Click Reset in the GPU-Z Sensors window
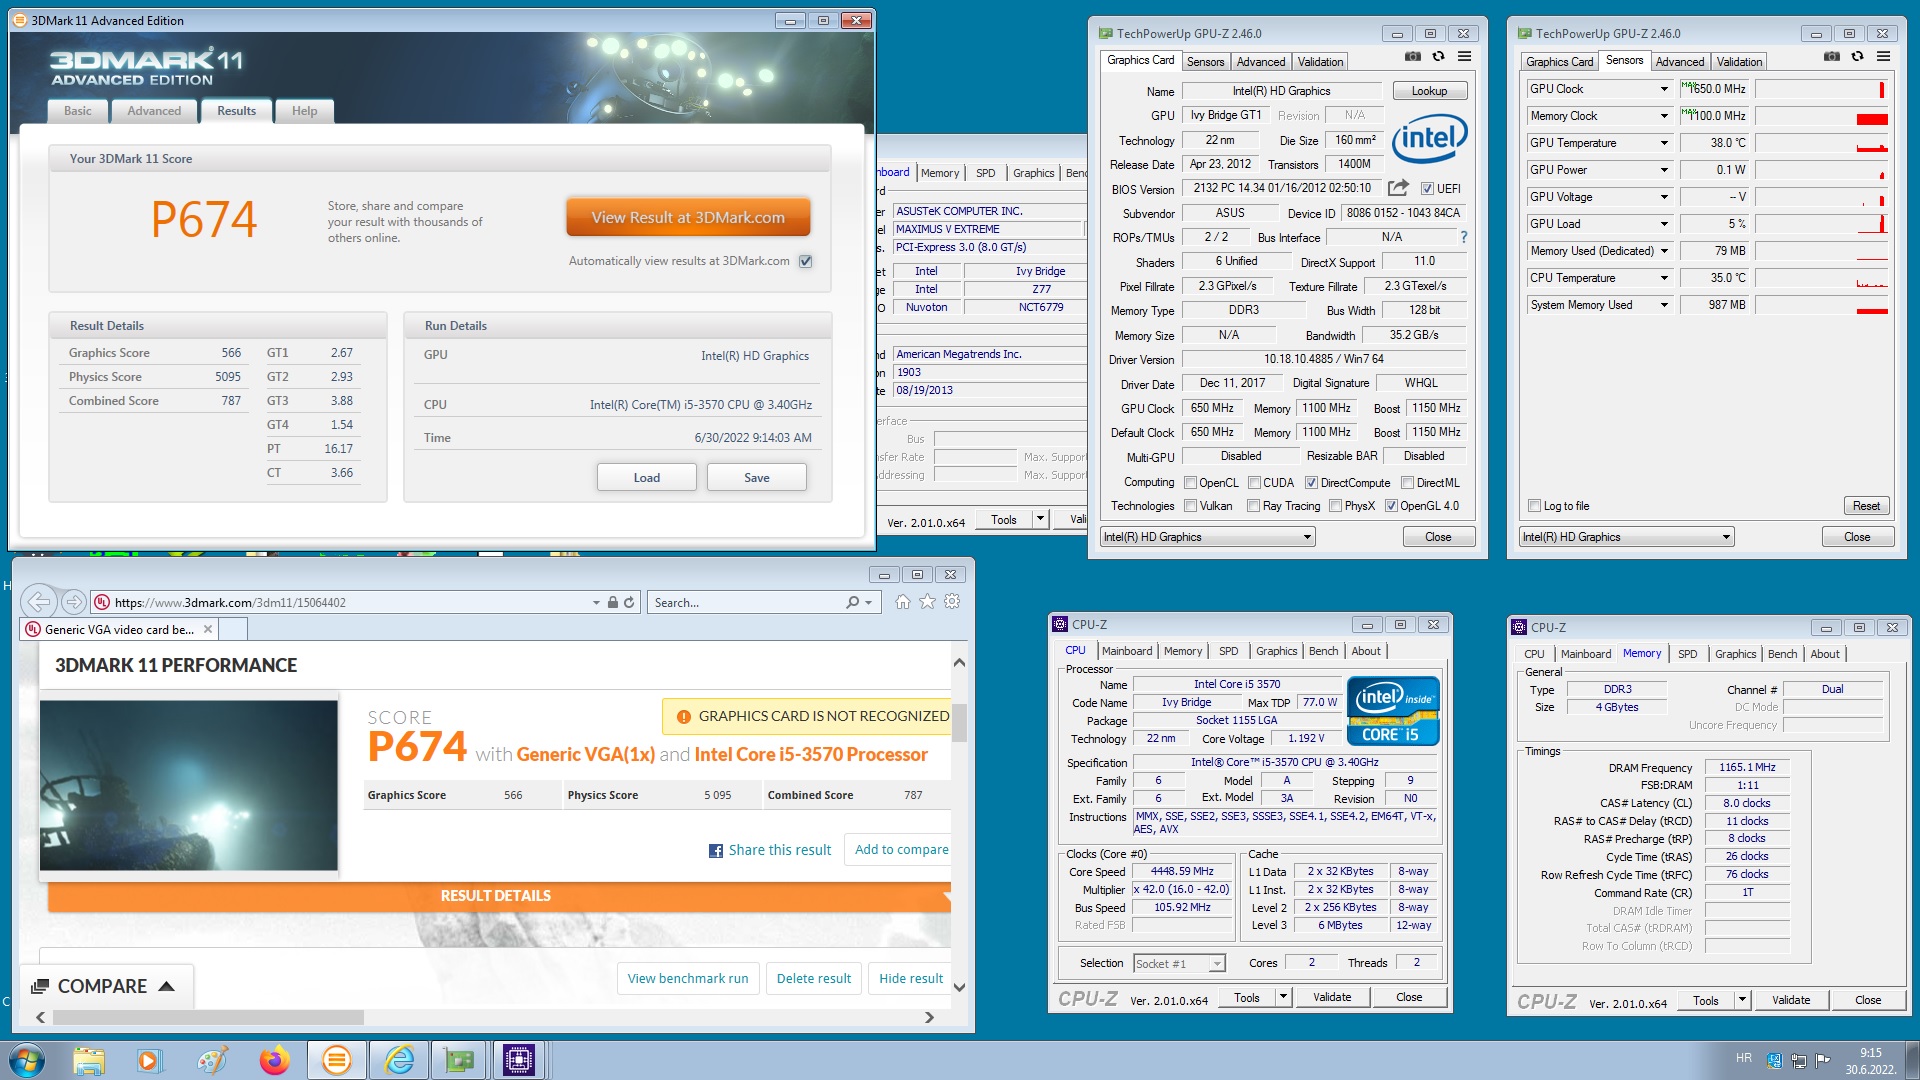1920x1080 pixels. [x=1866, y=506]
